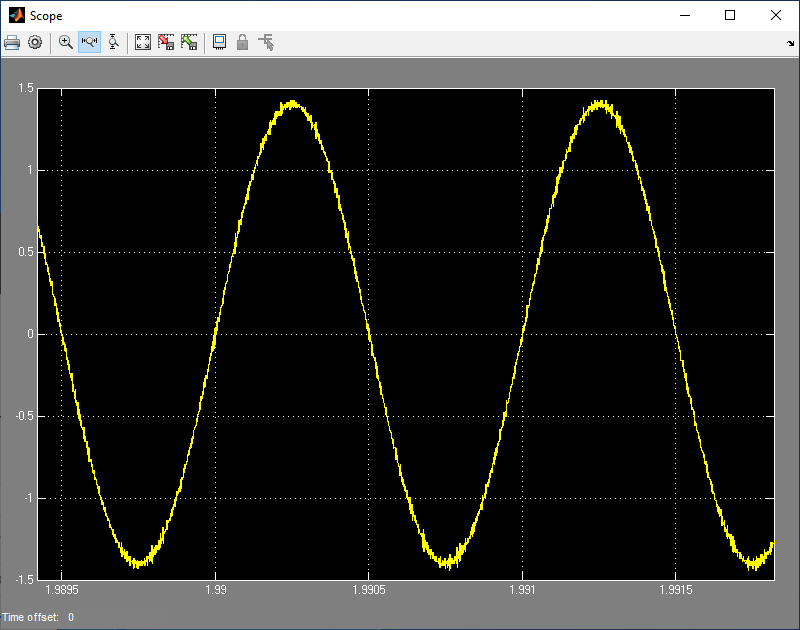Switch on Floating scope mode

click(219, 43)
